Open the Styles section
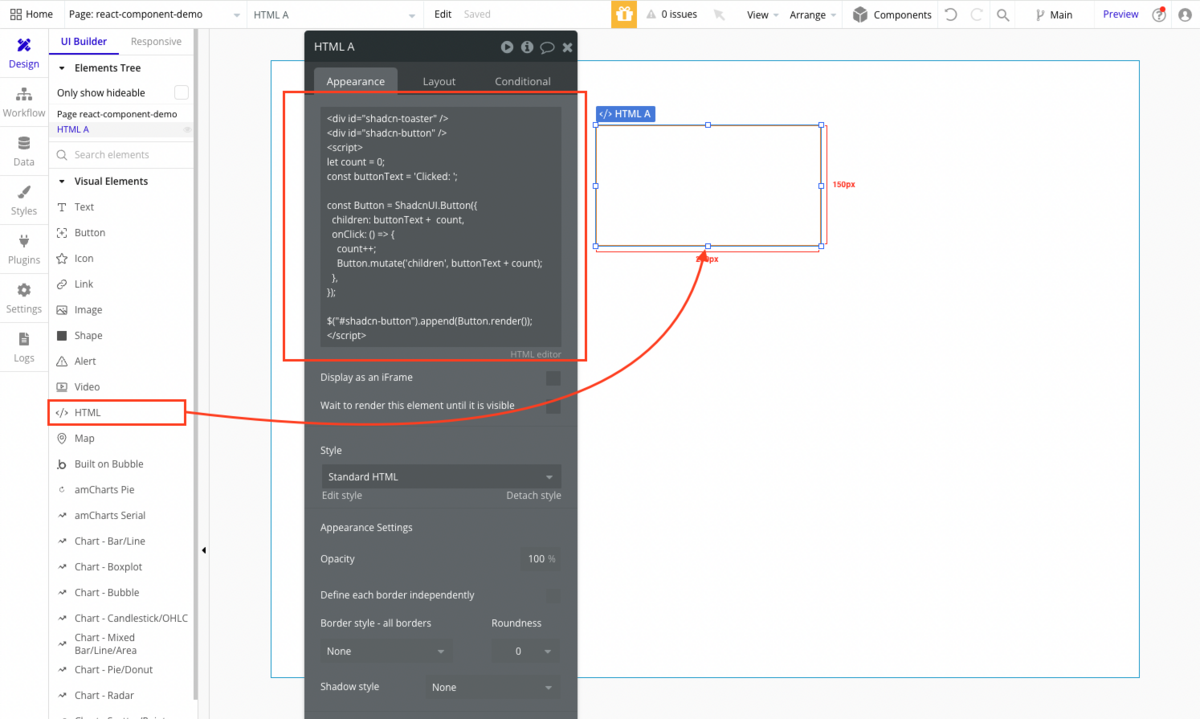Screen dimensions: 1200x719 24,200
